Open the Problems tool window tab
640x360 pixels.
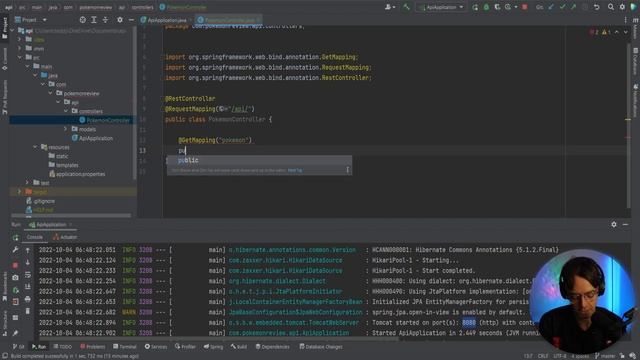93,347
